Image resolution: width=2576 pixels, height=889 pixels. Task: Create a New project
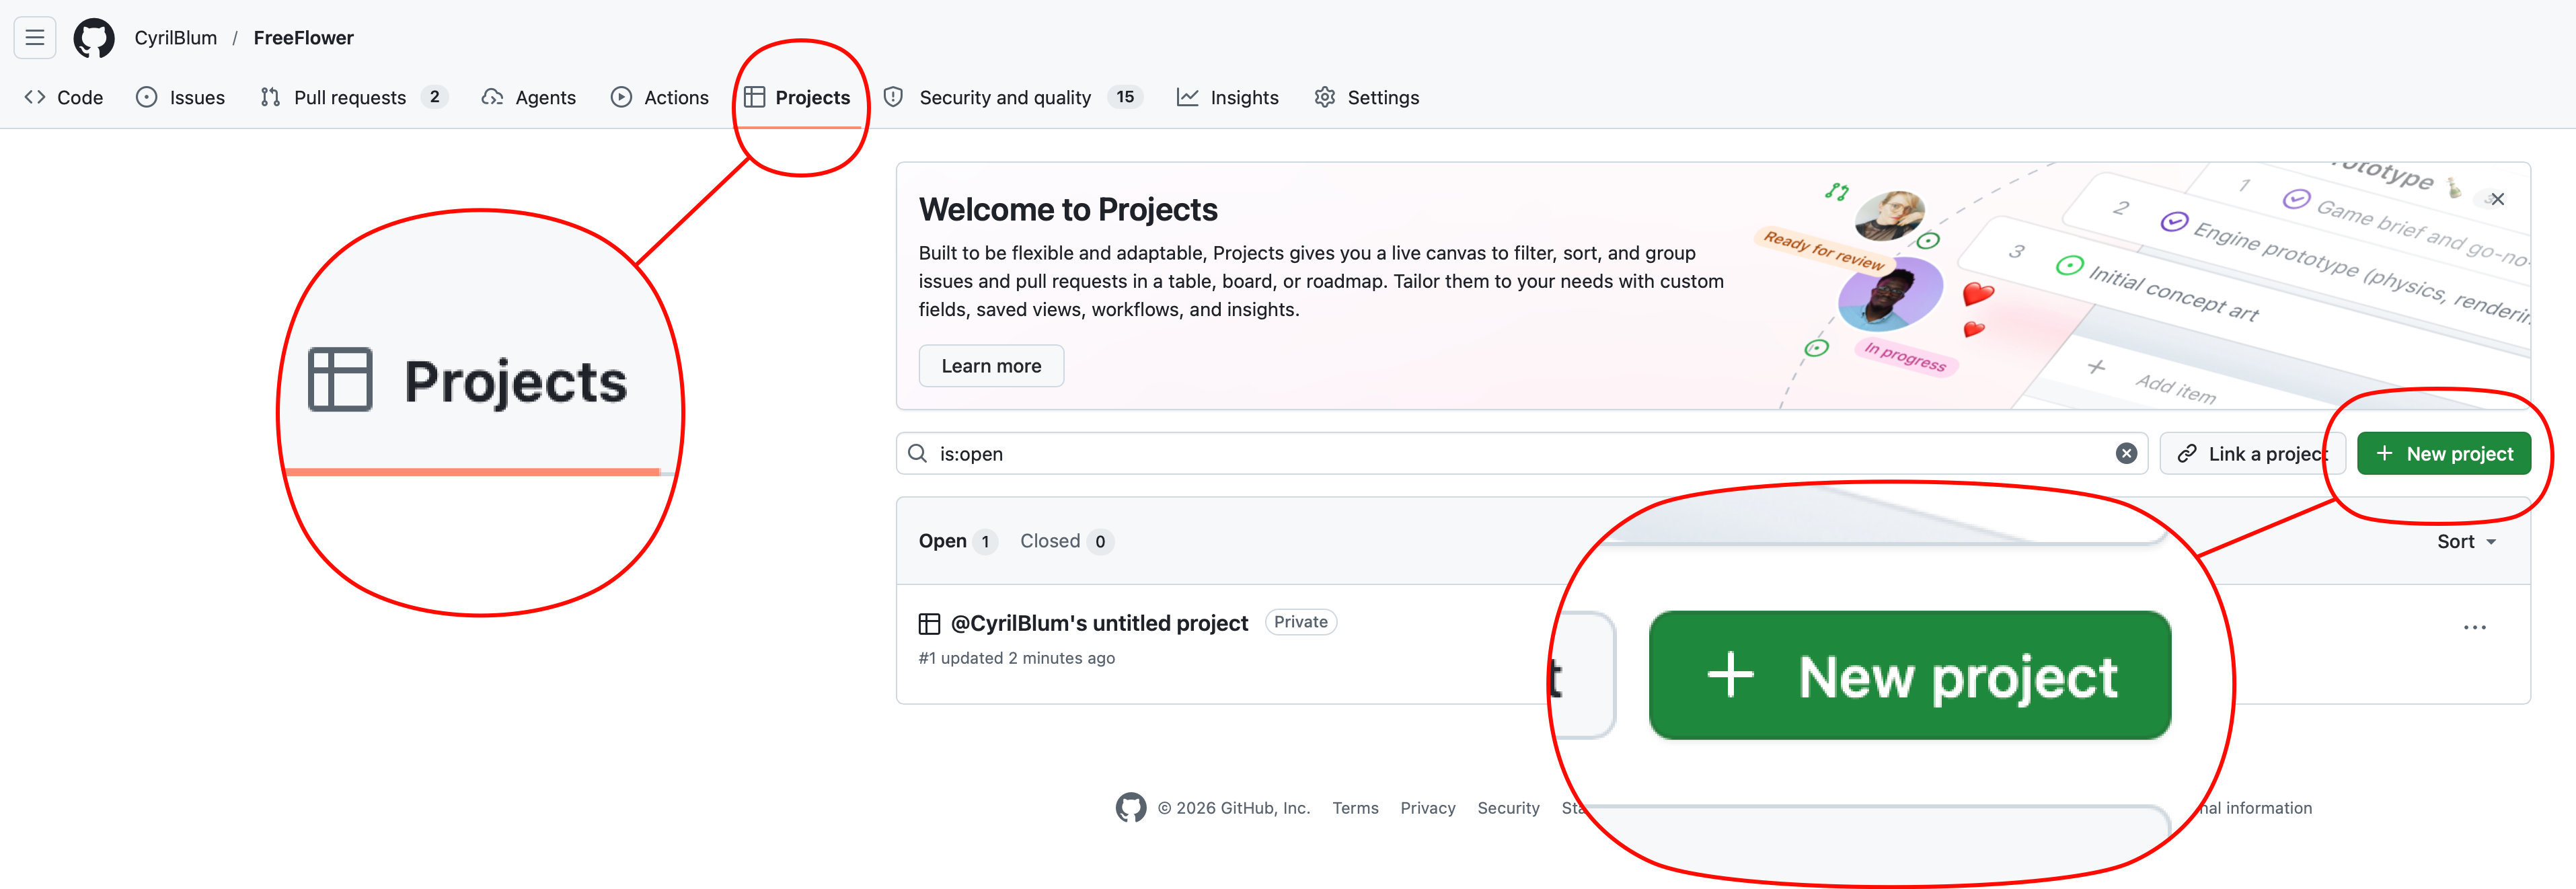click(2443, 454)
